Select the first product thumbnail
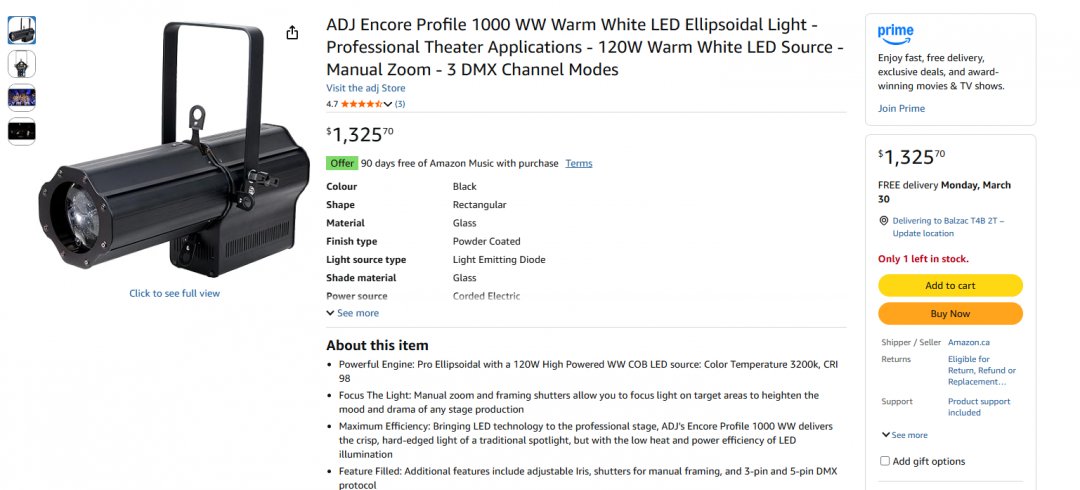The width and height of the screenshot is (1080, 490). click(22, 30)
